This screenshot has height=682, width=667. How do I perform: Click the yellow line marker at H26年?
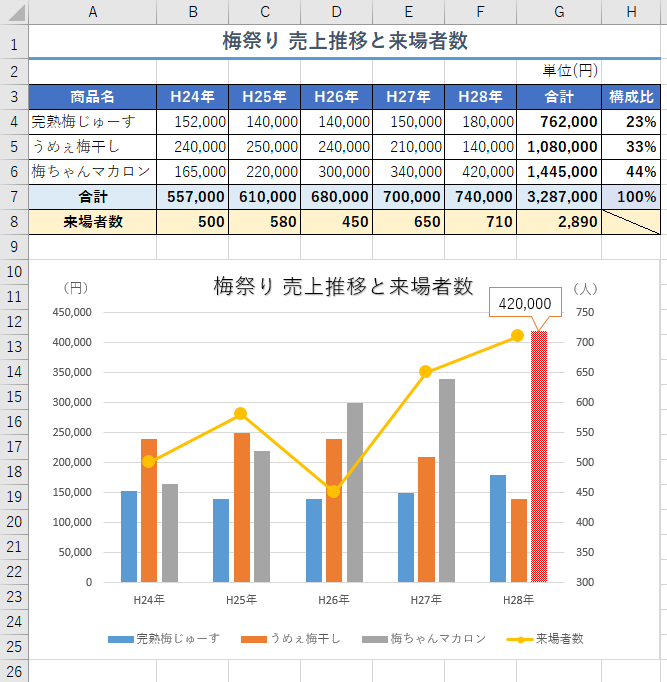click(x=334, y=491)
